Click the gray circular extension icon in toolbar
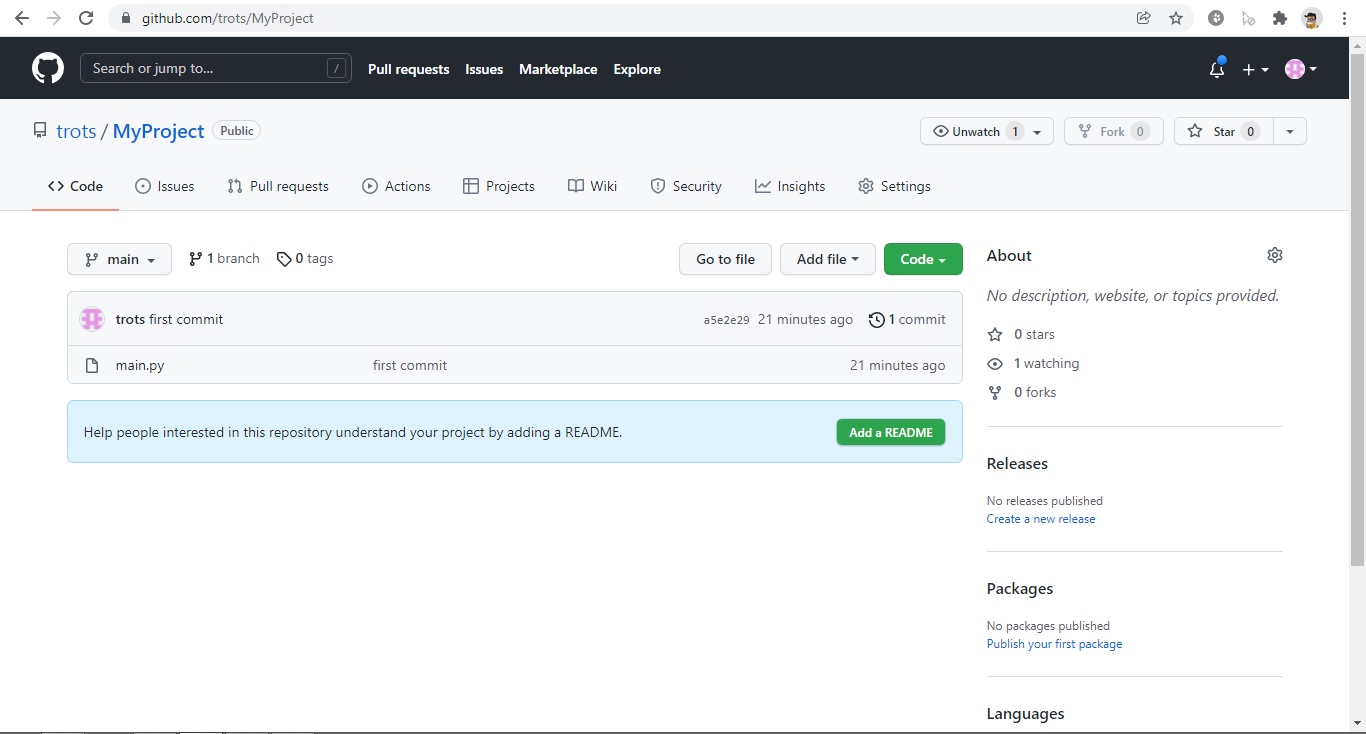Viewport: 1366px width, 734px height. pos(1216,18)
